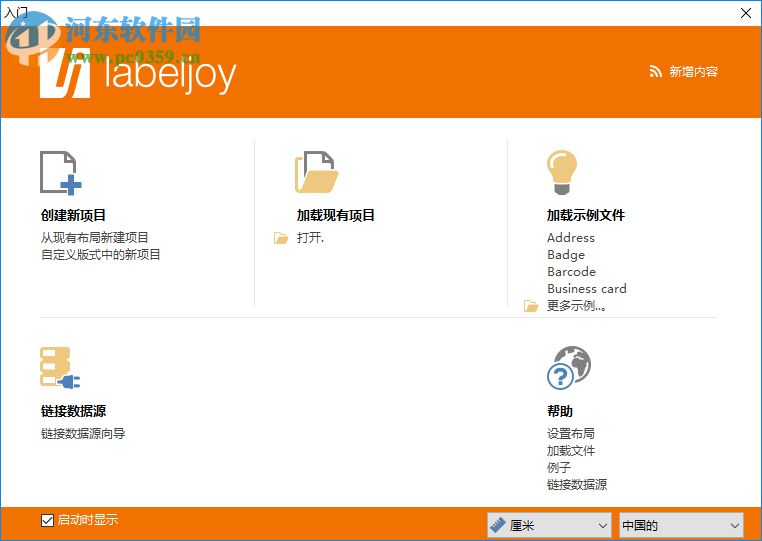The width and height of the screenshot is (762, 541).
Task: Click 自定义版式中的新项目 link
Action: coord(101,255)
